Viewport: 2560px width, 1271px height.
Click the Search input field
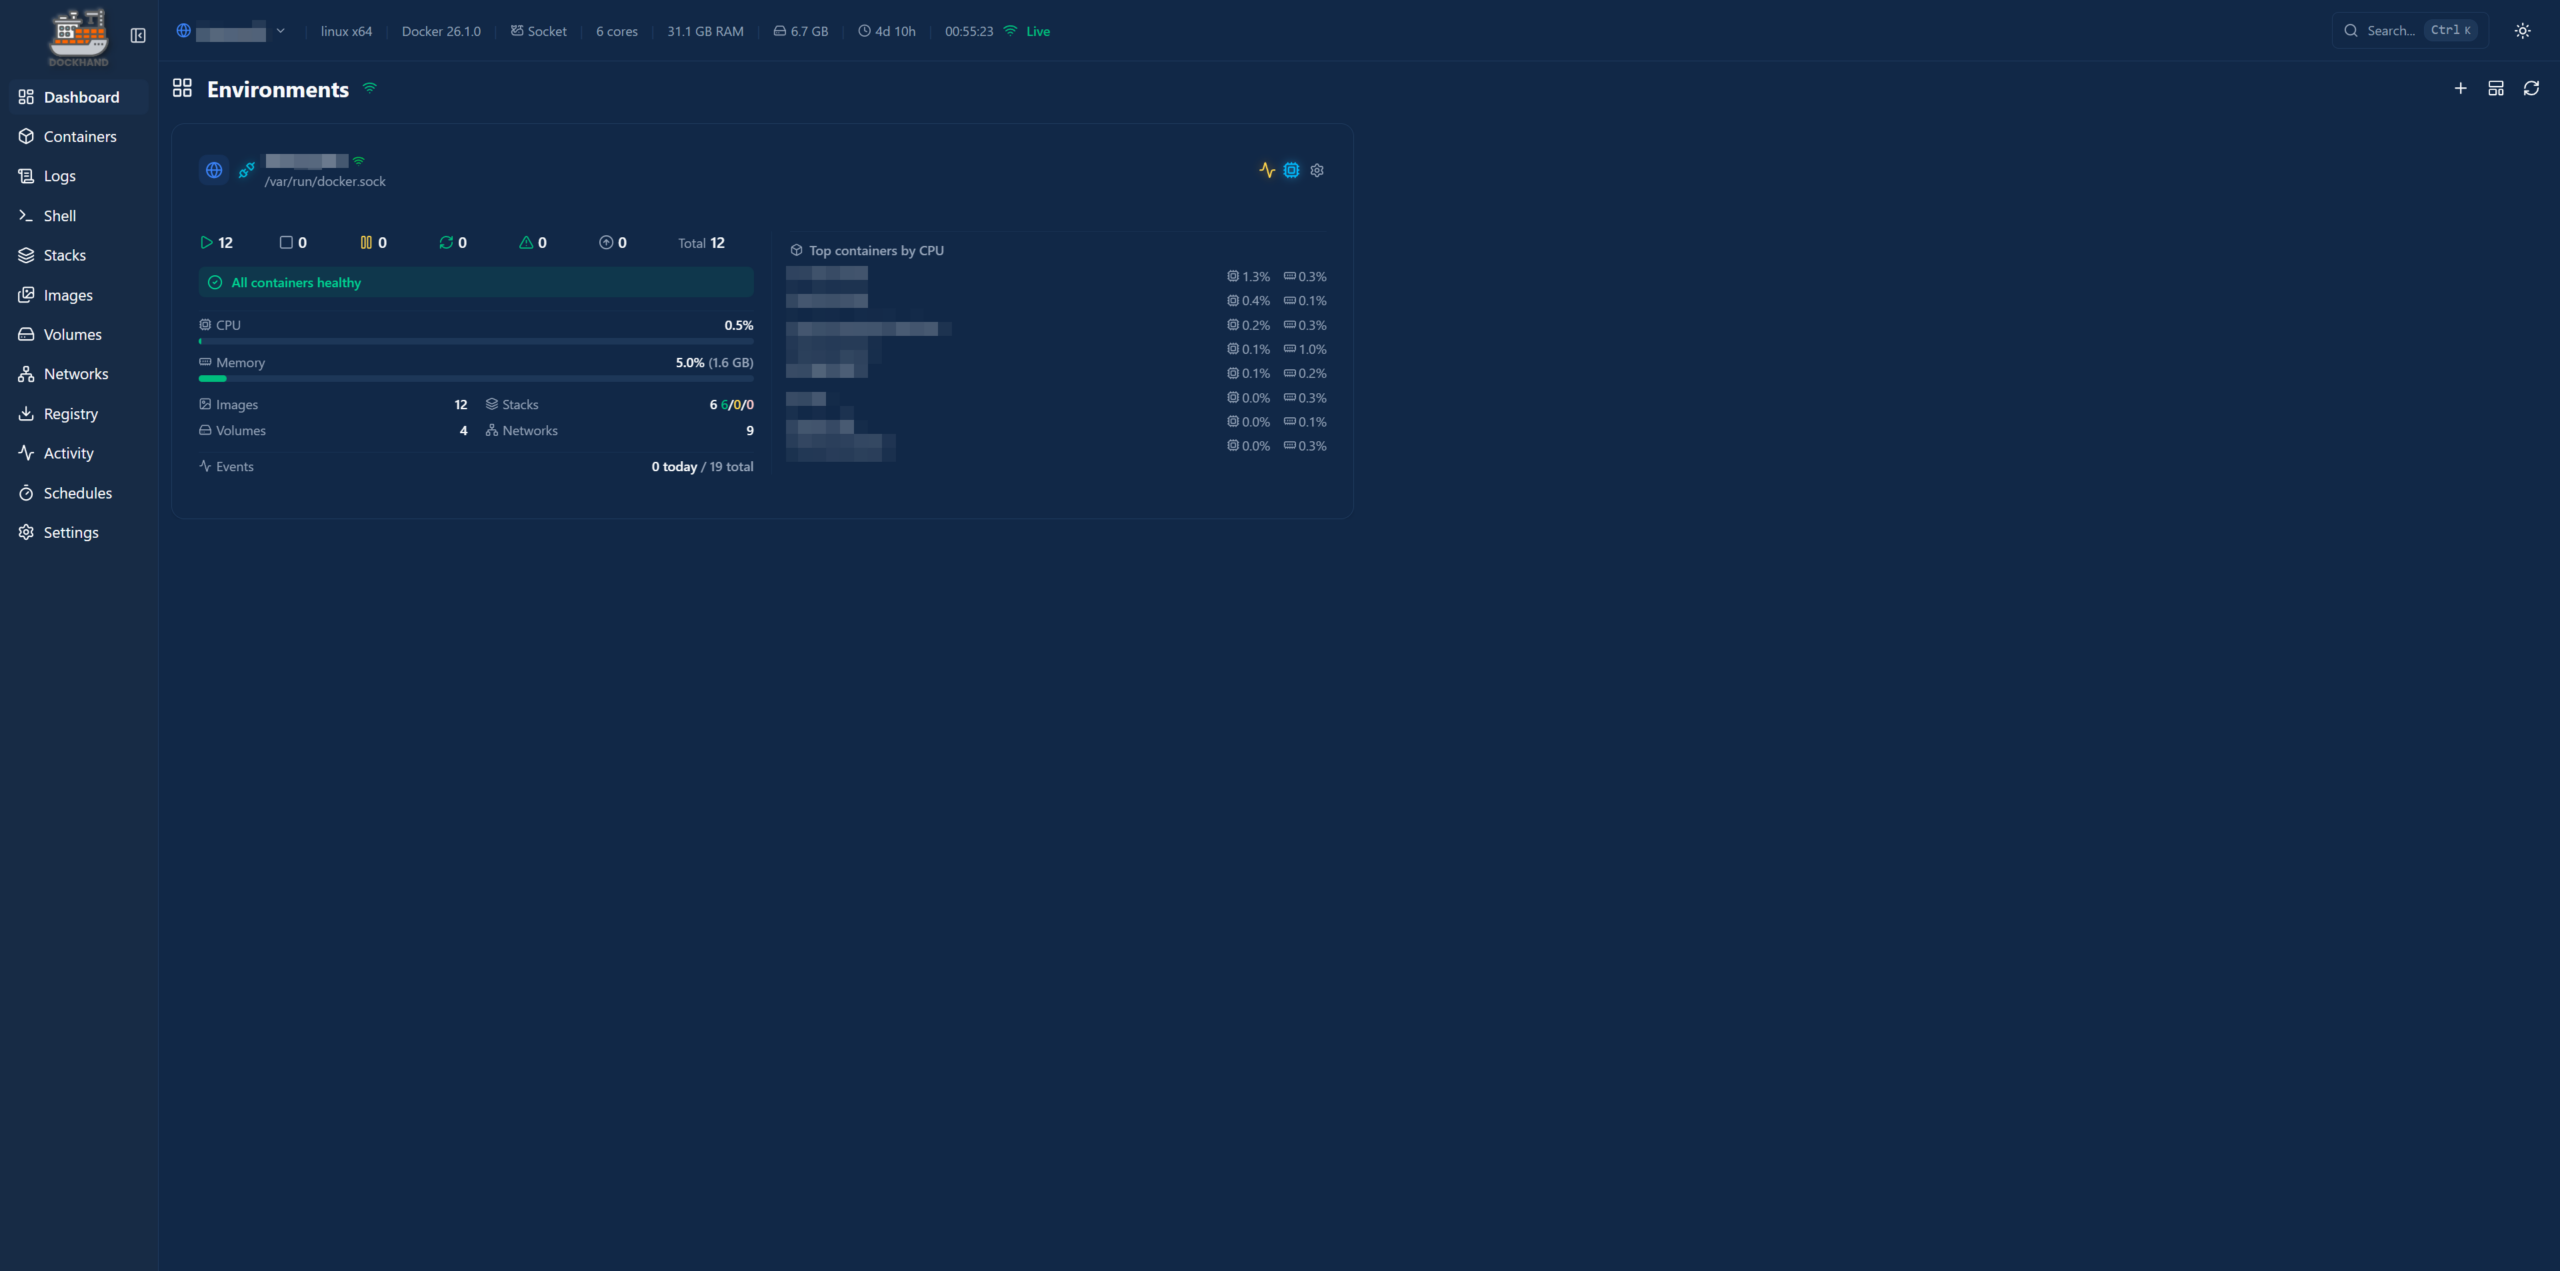click(x=2390, y=31)
